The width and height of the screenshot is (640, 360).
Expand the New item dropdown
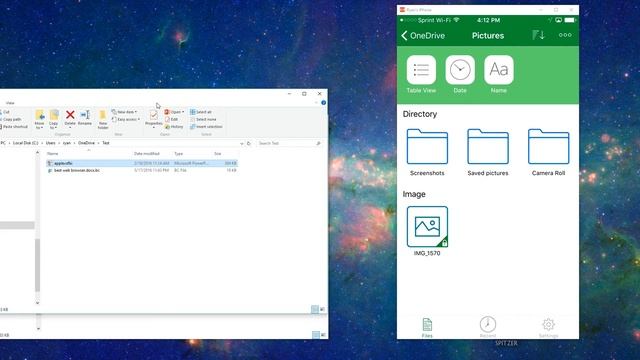(x=124, y=112)
